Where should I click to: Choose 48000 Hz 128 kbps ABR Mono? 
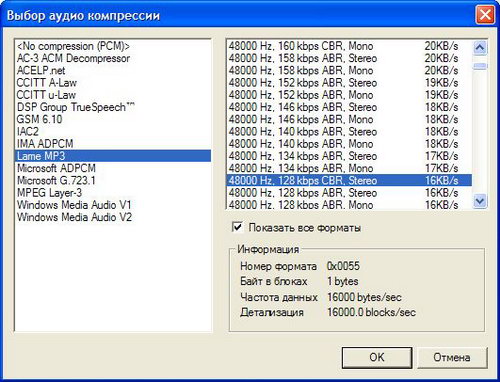pos(349,204)
